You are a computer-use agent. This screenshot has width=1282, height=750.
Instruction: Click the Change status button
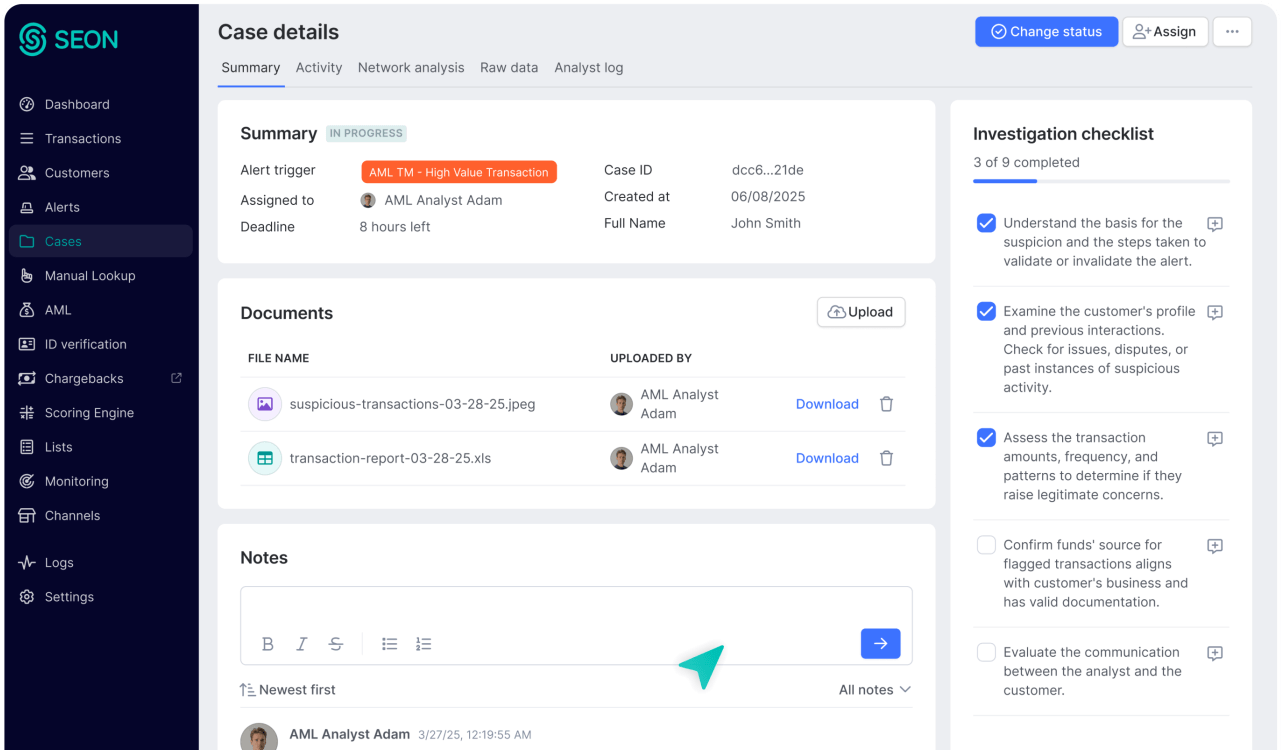click(x=1045, y=32)
